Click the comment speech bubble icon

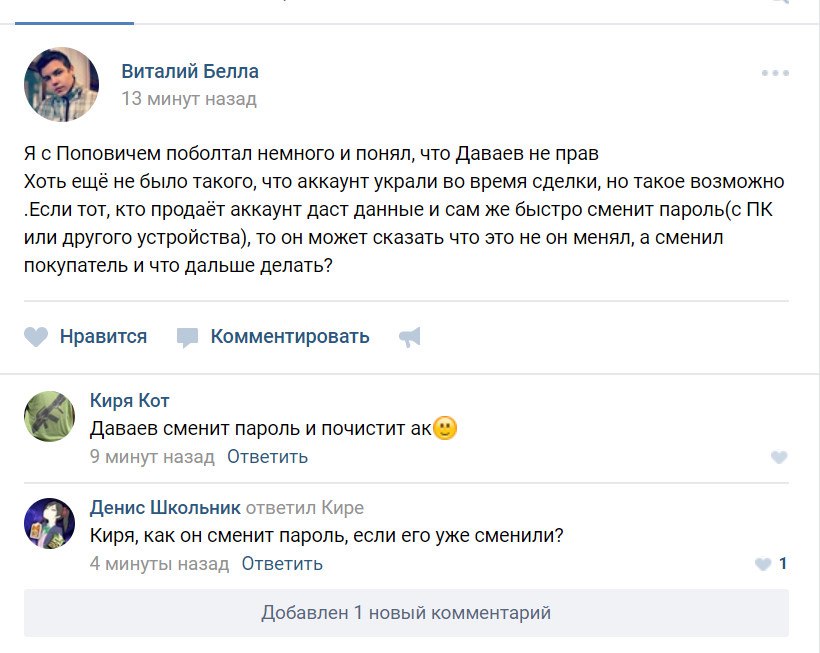click(188, 337)
